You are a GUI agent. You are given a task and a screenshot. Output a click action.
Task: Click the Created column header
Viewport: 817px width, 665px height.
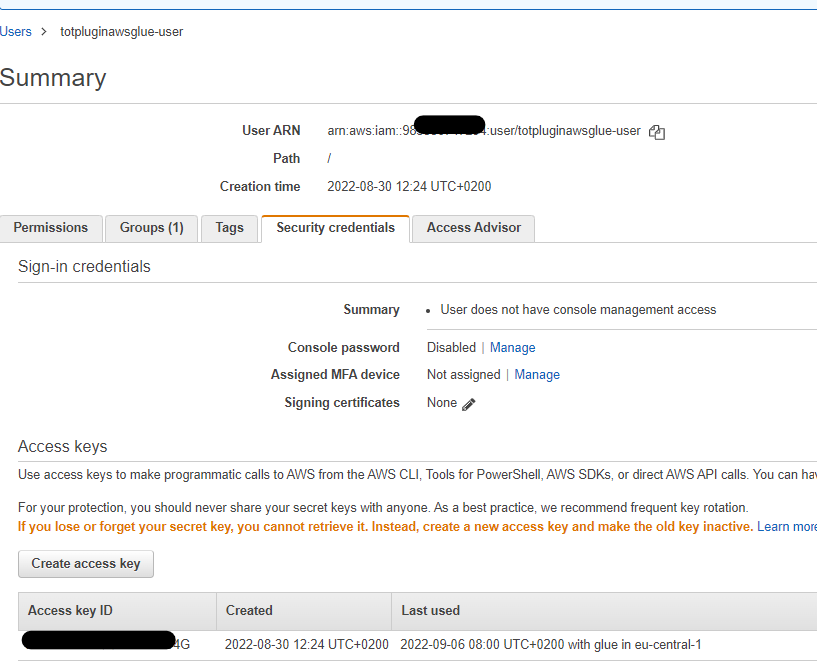pyautogui.click(x=249, y=611)
